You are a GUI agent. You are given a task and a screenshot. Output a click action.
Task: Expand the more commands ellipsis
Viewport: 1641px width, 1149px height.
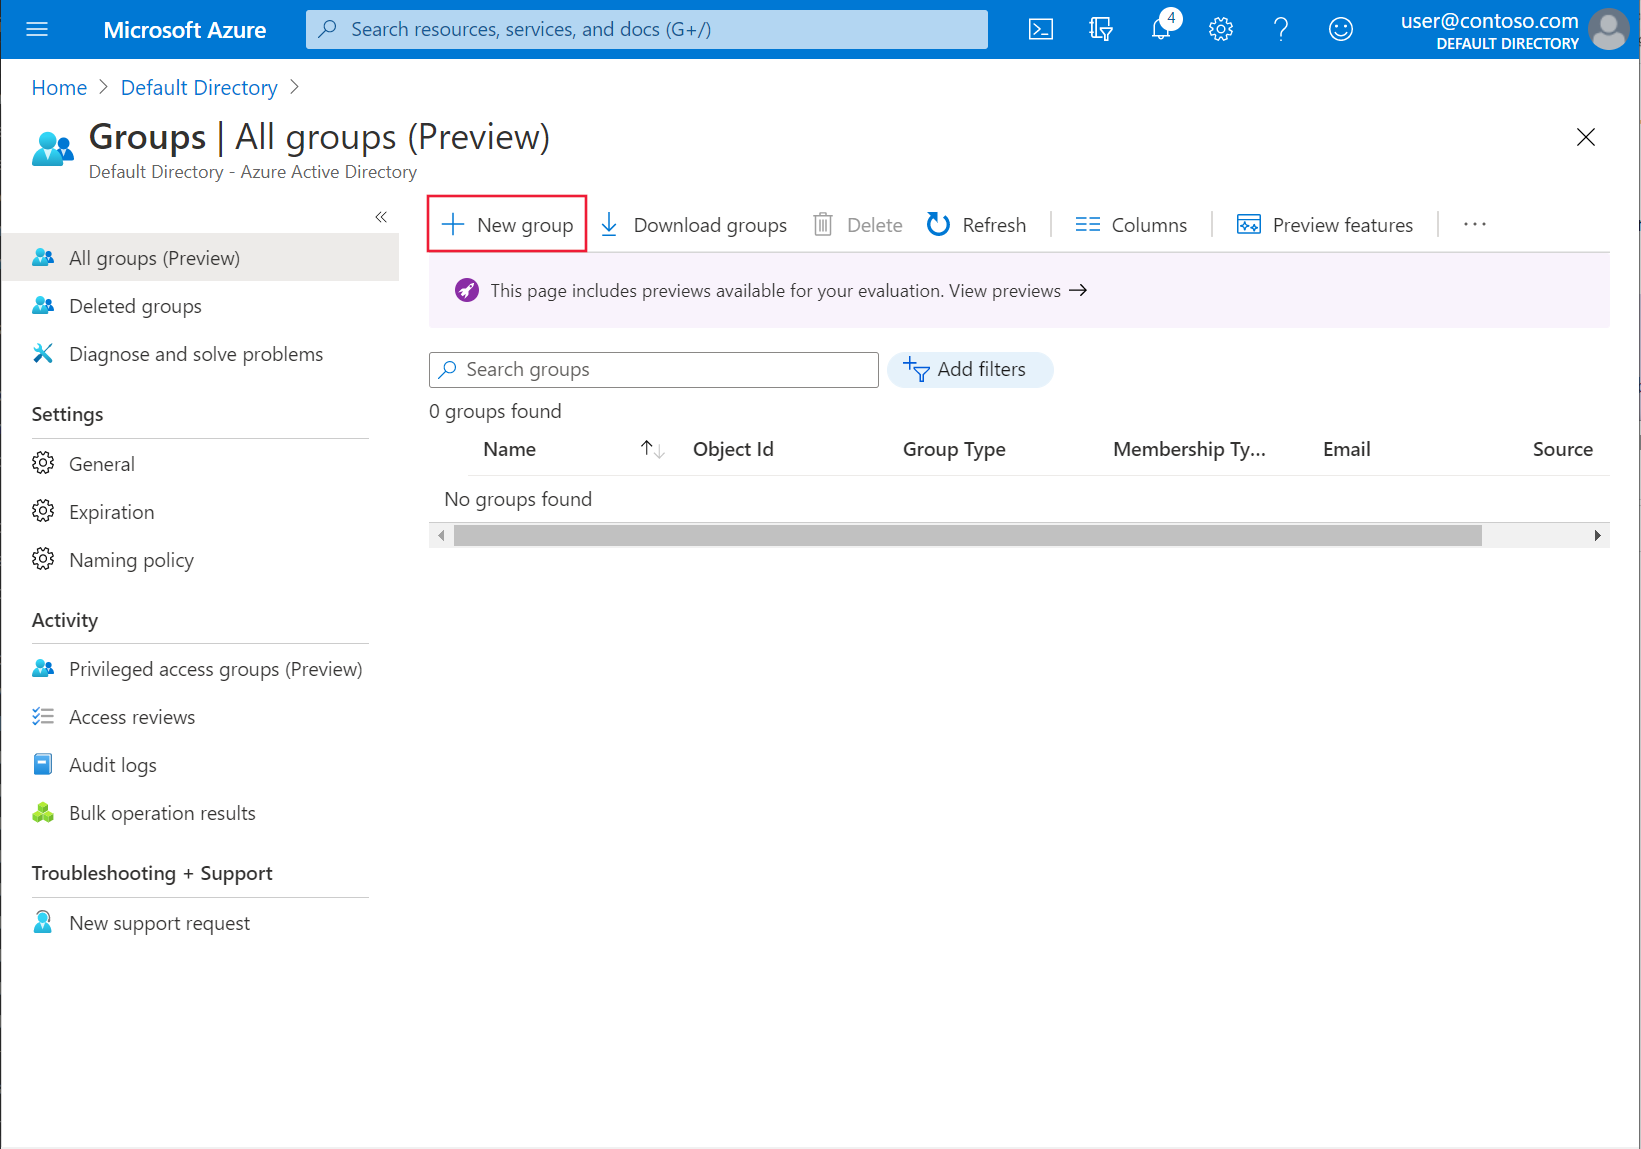[x=1474, y=224]
